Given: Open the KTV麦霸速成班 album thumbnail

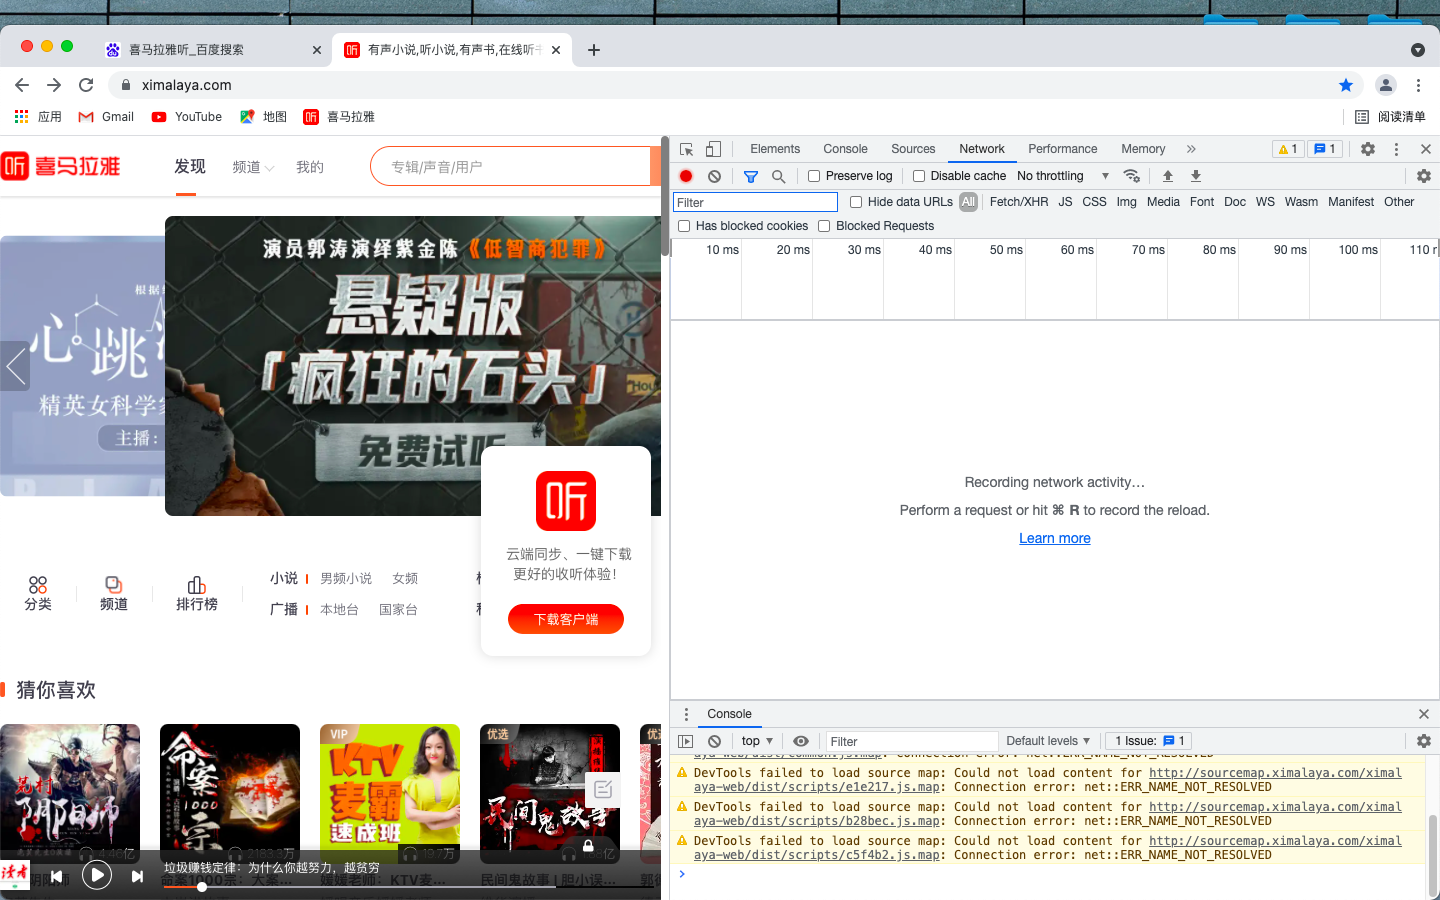Looking at the screenshot, I should pos(390,794).
